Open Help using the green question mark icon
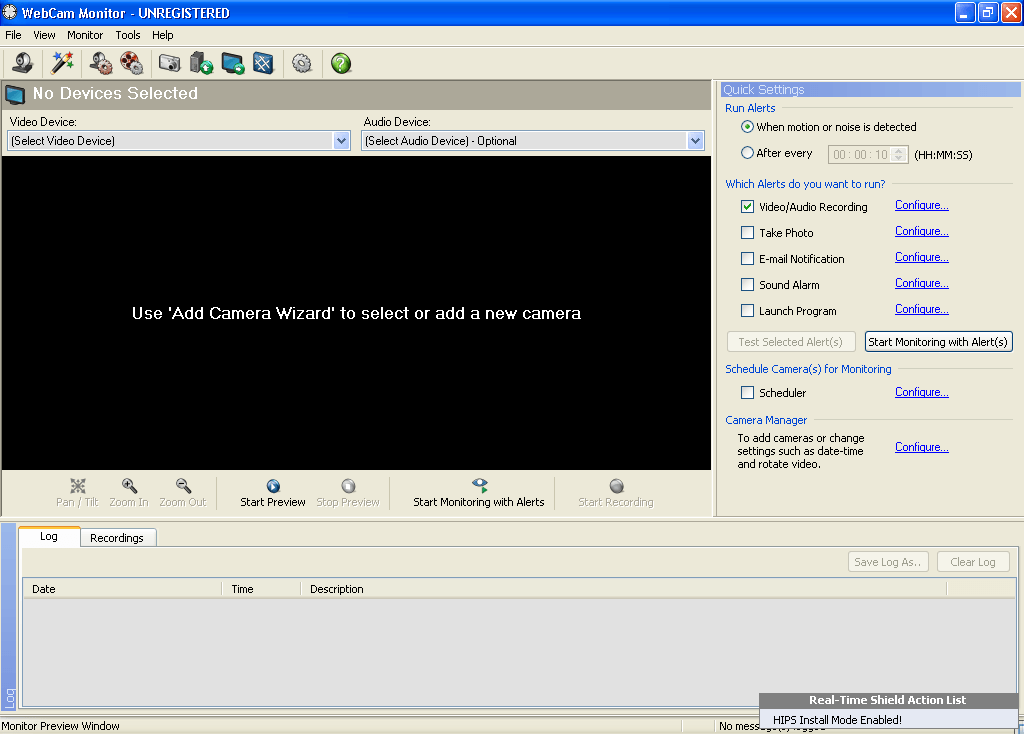The width and height of the screenshot is (1024, 734). click(x=339, y=62)
